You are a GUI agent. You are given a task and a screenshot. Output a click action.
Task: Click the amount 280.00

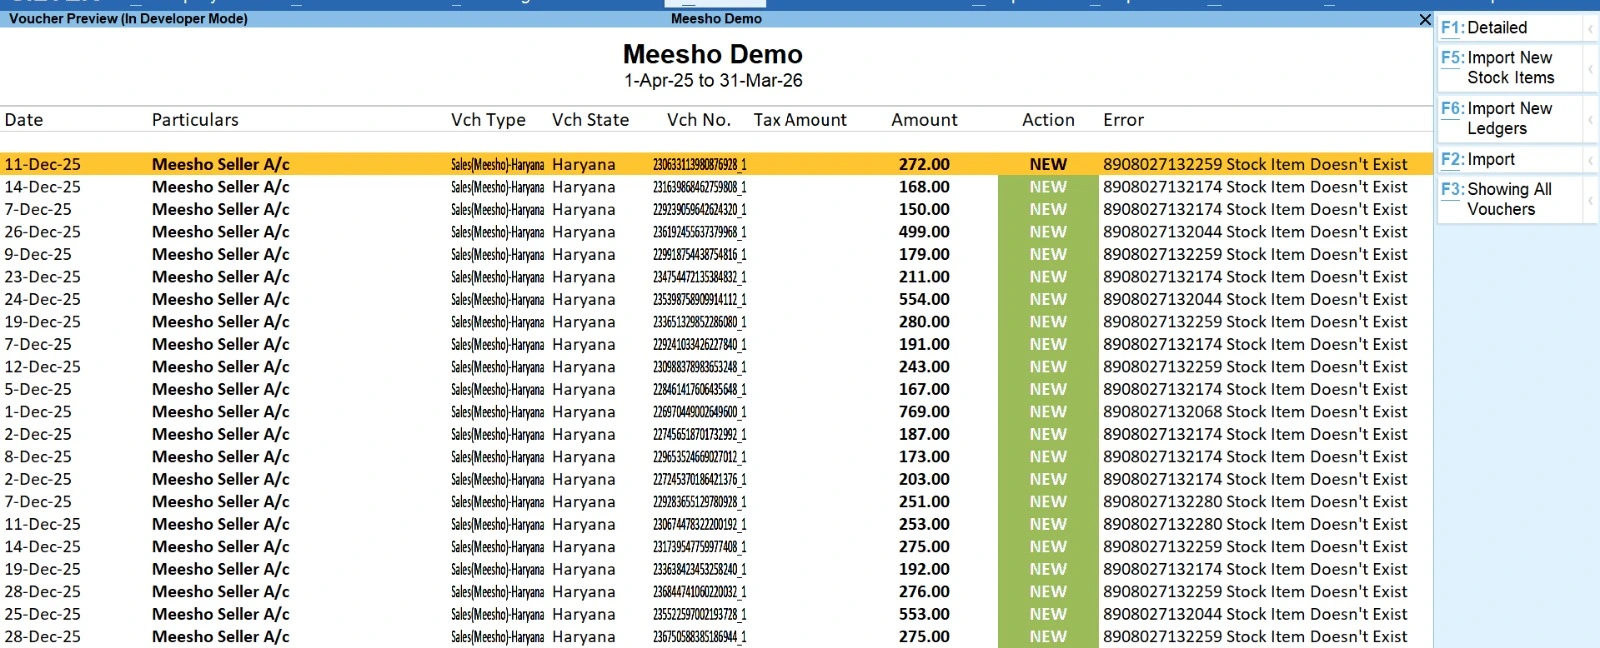pos(924,322)
